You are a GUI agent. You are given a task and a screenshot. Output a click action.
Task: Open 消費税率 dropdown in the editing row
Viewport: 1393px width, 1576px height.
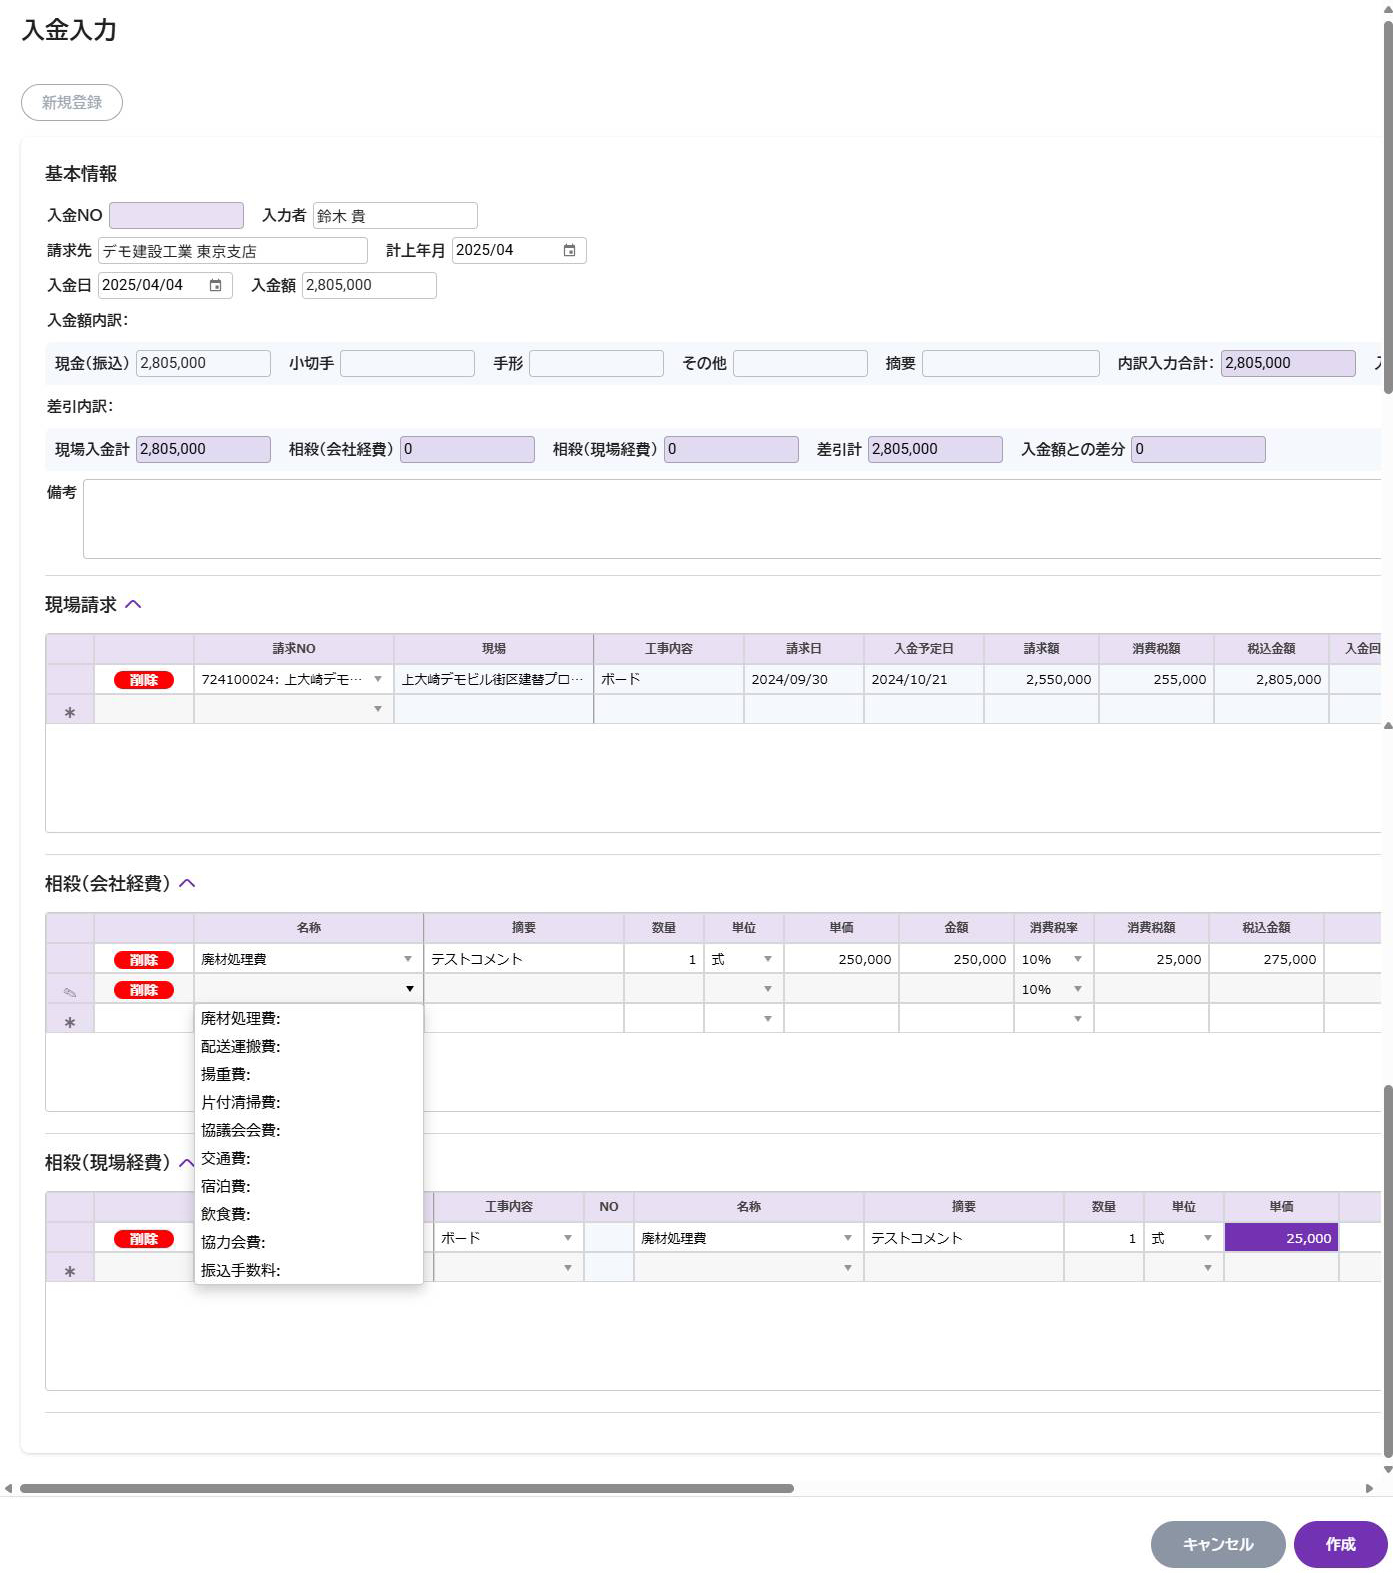click(1078, 989)
